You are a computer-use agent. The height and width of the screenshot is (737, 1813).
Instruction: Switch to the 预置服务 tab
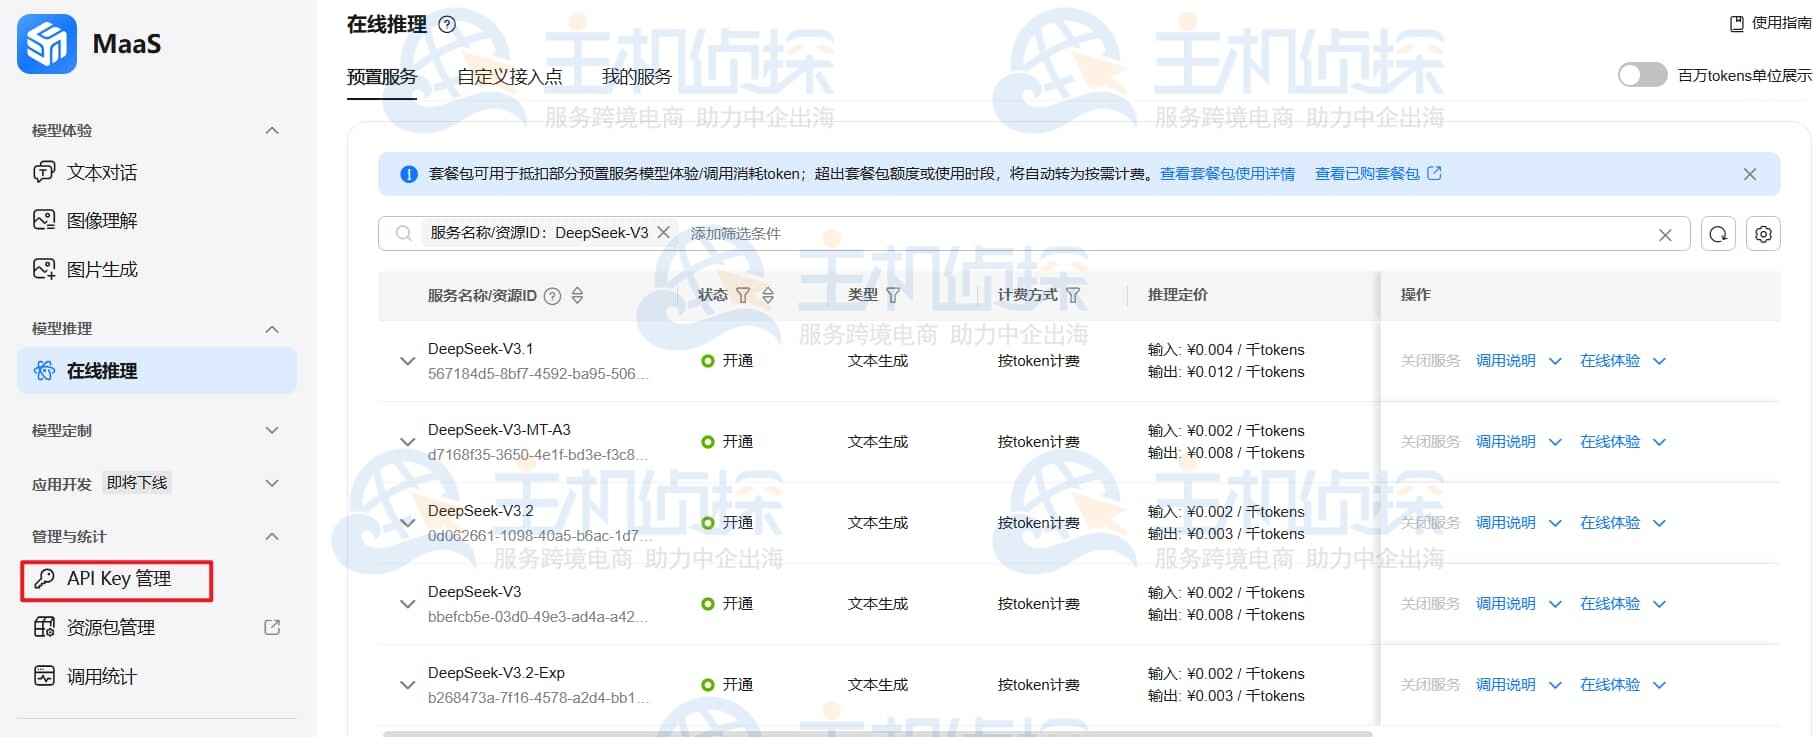pyautogui.click(x=382, y=77)
